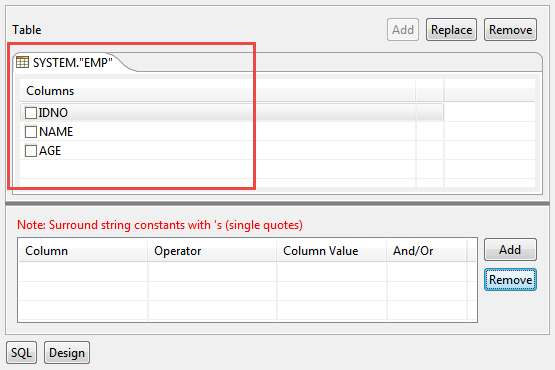Tick the NAME column checkbox
Screen dimensions: 555x370
[31, 132]
